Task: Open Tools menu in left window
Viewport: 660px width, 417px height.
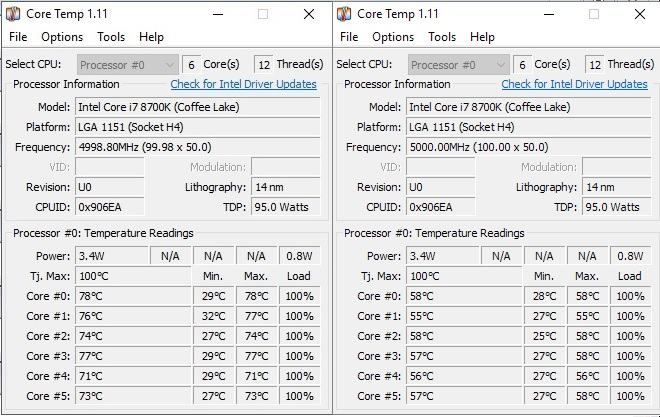Action: pyautogui.click(x=111, y=37)
